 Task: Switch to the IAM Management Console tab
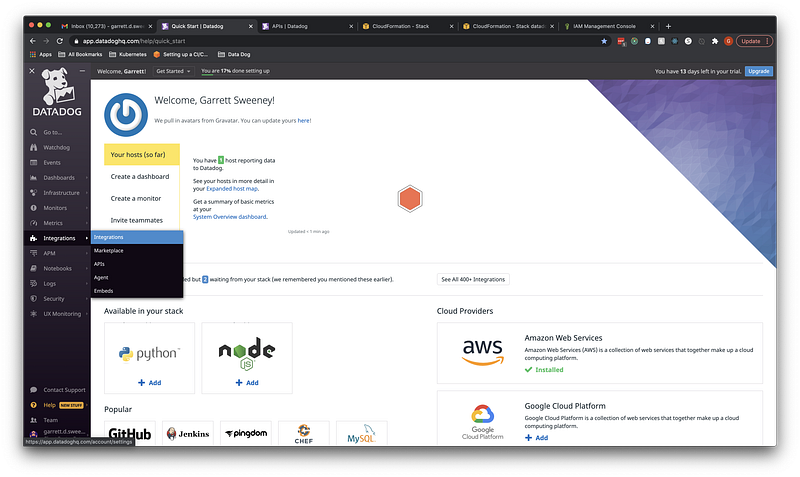(609, 26)
